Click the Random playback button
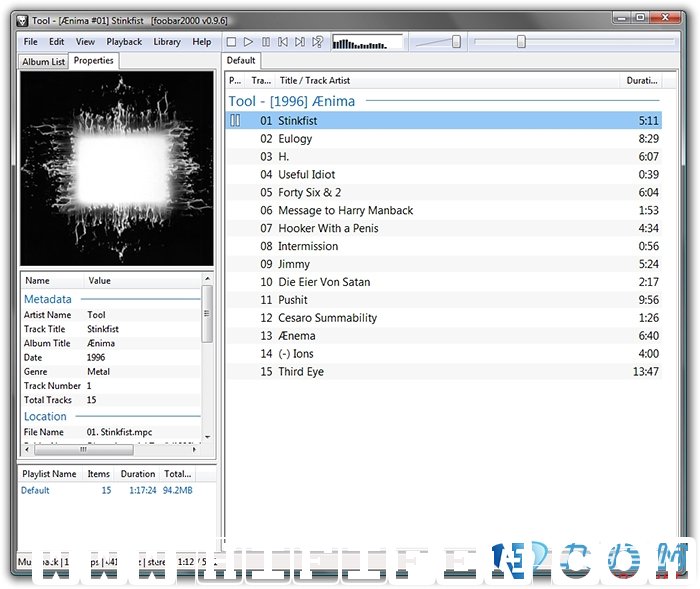Image resolution: width=700 pixels, height=589 pixels. point(317,42)
